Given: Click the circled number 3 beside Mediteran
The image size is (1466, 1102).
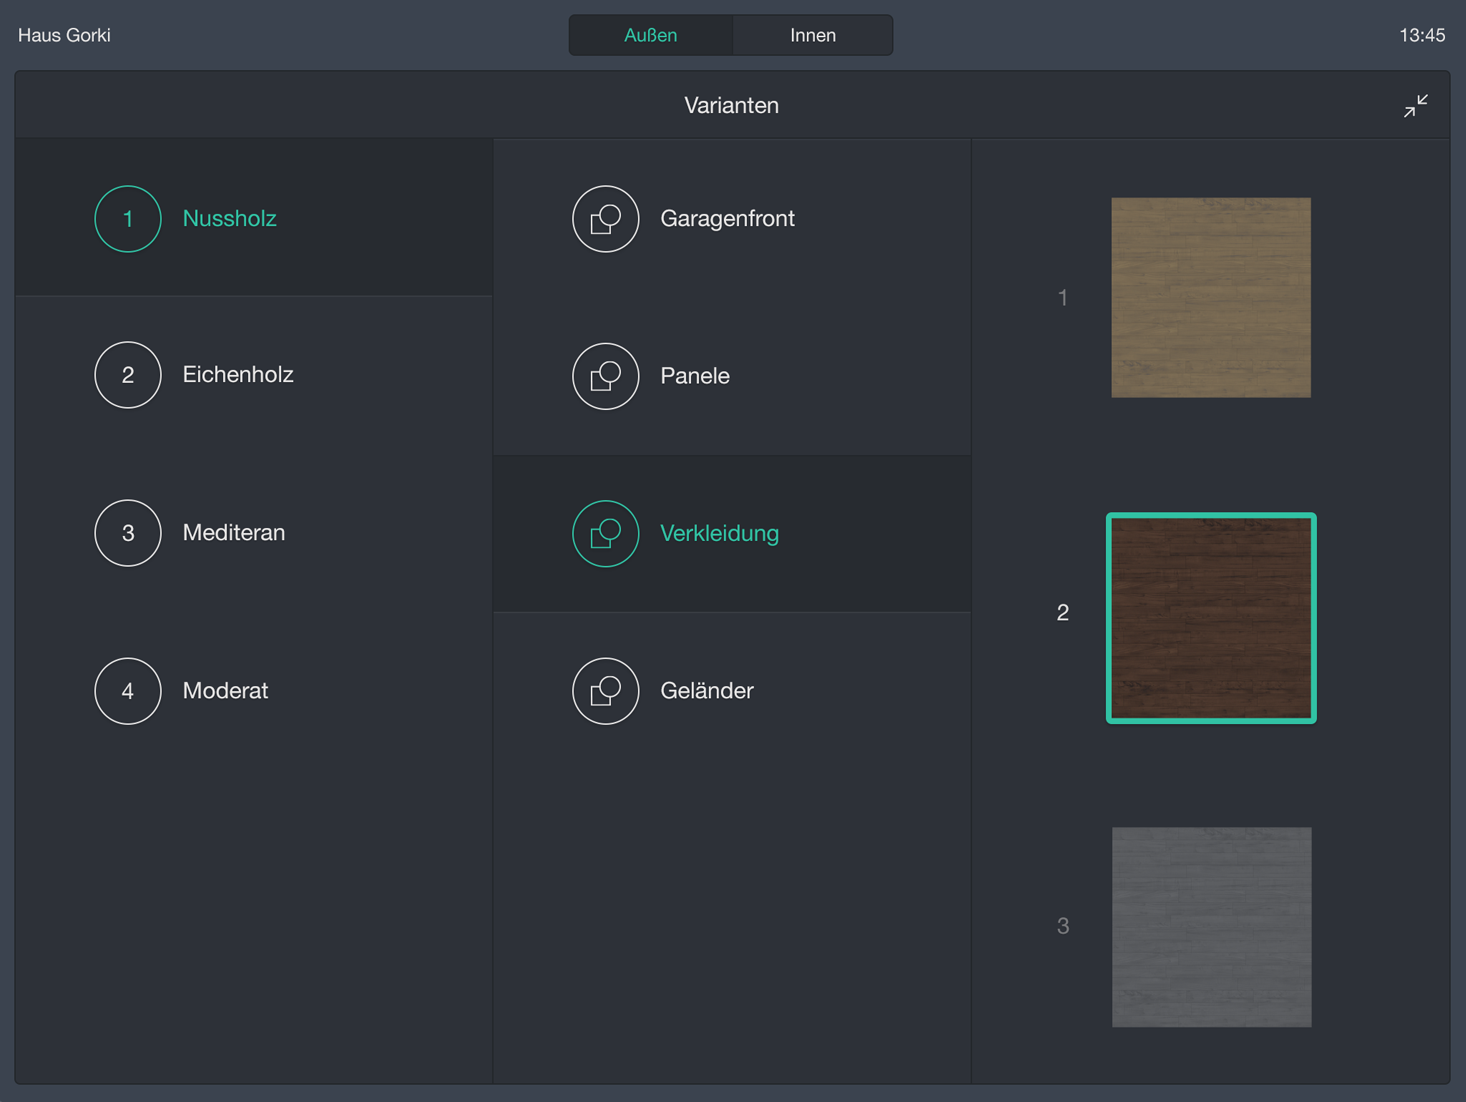Looking at the screenshot, I should click(128, 533).
